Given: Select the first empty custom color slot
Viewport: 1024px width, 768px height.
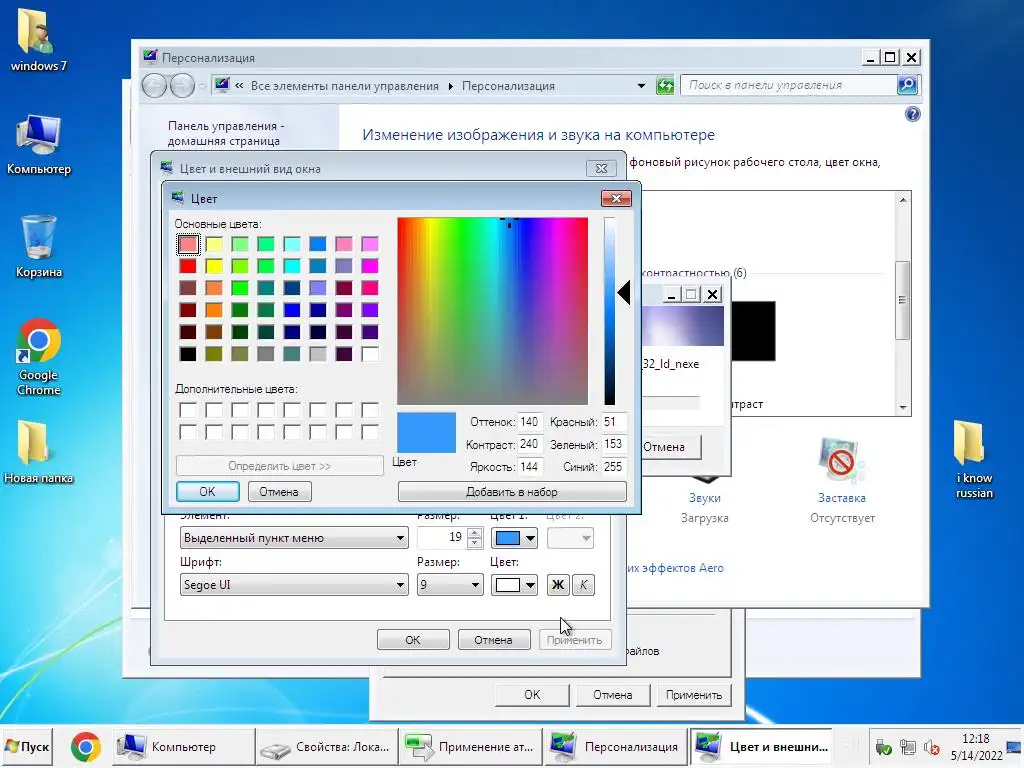Looking at the screenshot, I should (188, 410).
